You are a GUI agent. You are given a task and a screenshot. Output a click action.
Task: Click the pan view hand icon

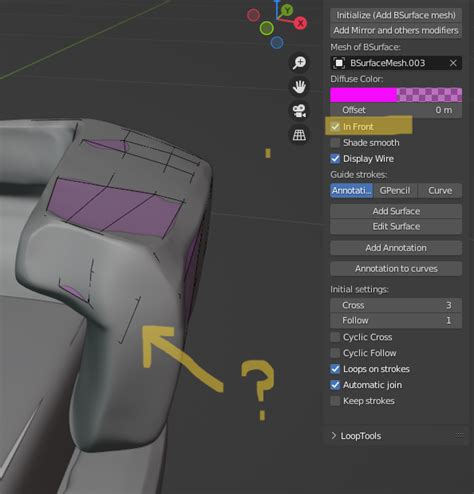pos(299,87)
